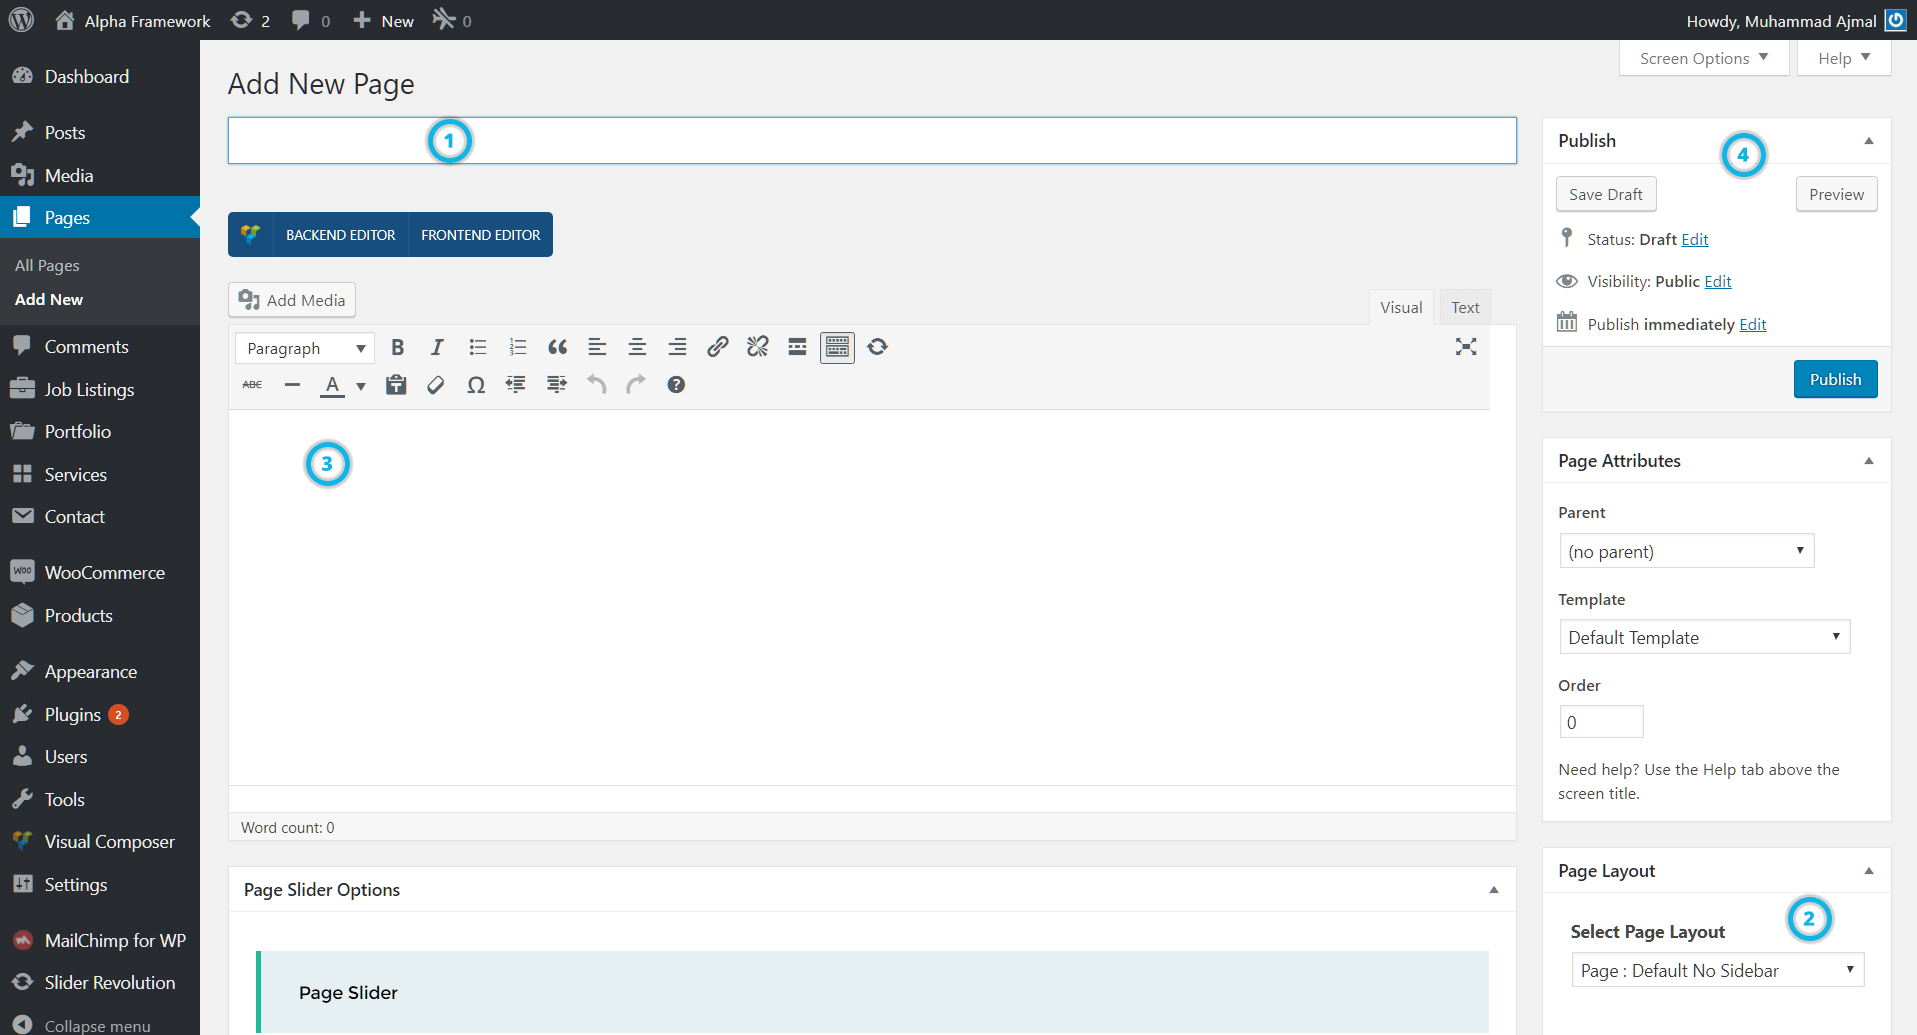Apply strikethrough to text
Image resolution: width=1917 pixels, height=1035 pixels.
click(251, 385)
